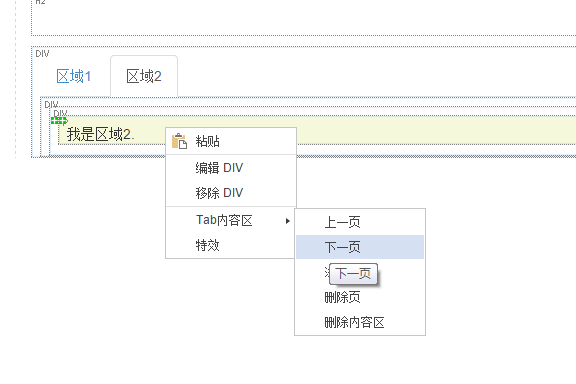Click the highlighted 下一页 submenu item
This screenshot has height=384, width=576.
click(360, 247)
